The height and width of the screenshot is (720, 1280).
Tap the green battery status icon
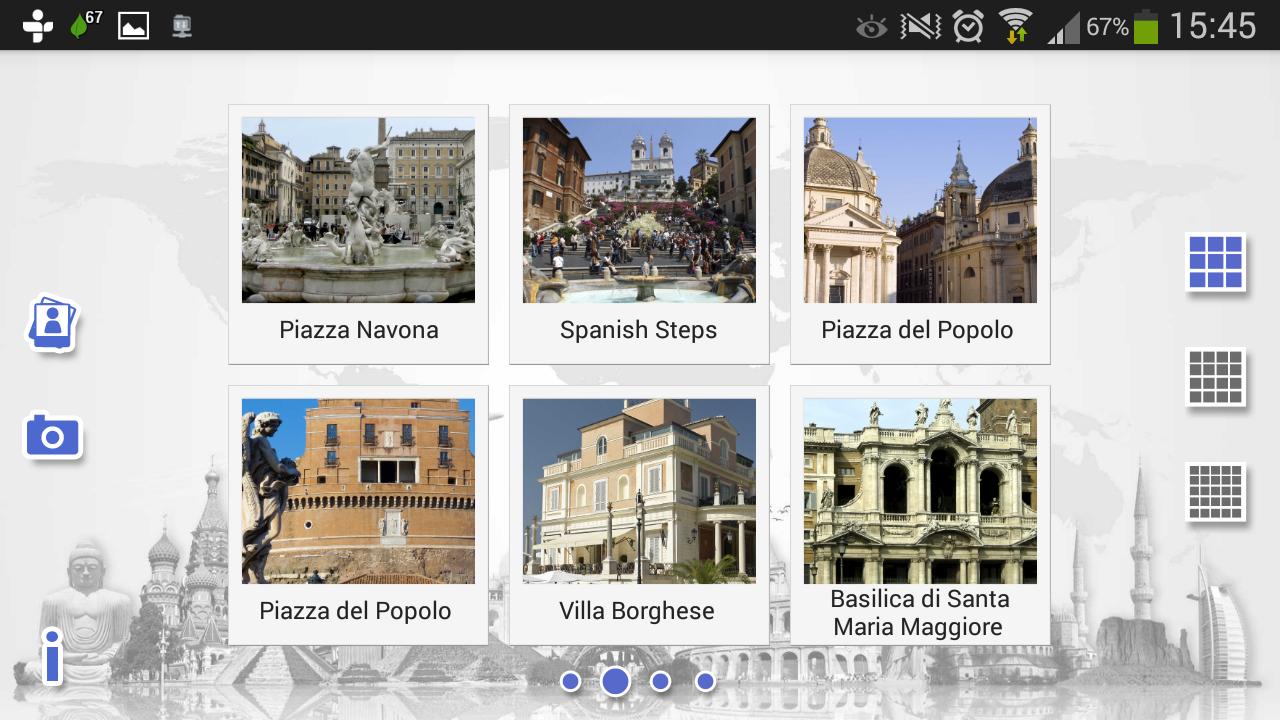click(x=1146, y=27)
